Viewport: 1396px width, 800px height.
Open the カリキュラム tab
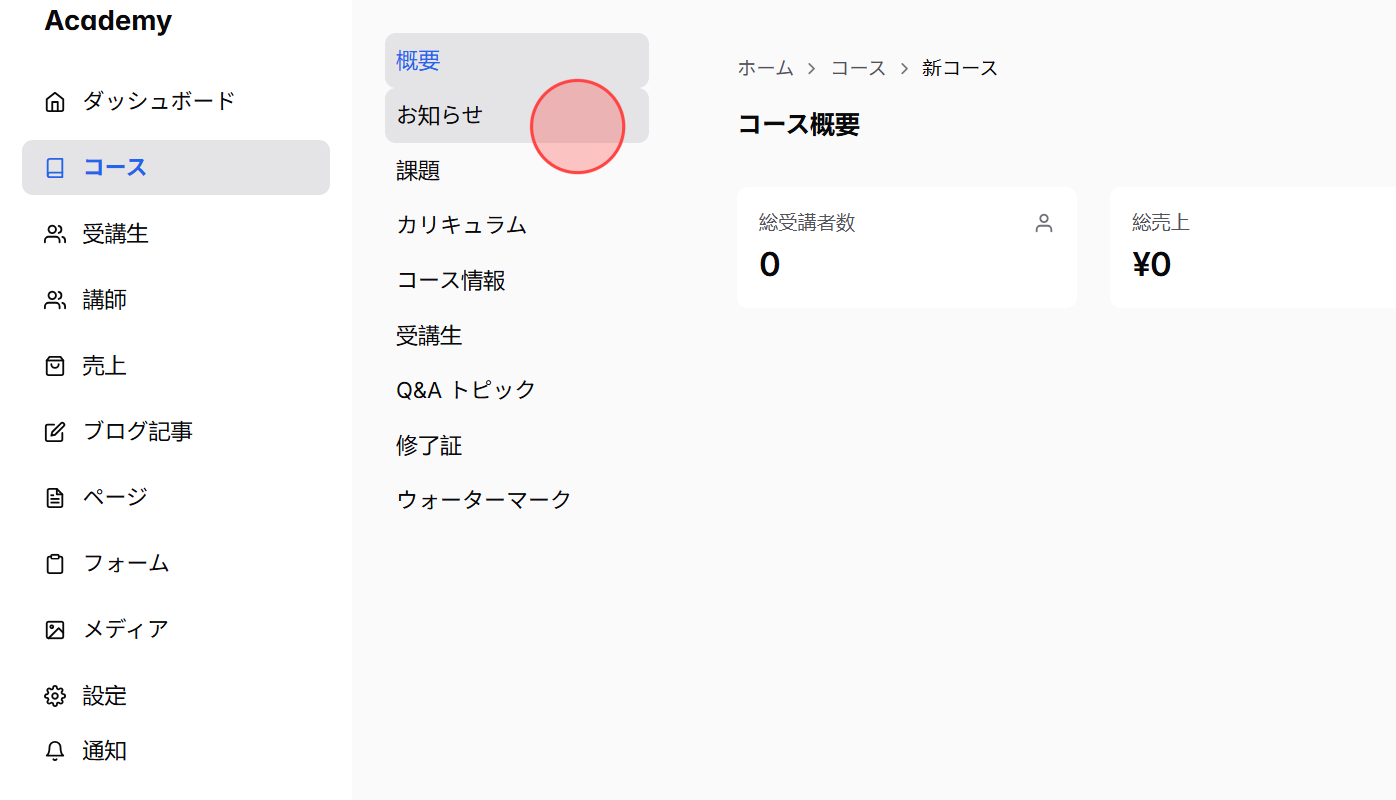click(x=461, y=225)
